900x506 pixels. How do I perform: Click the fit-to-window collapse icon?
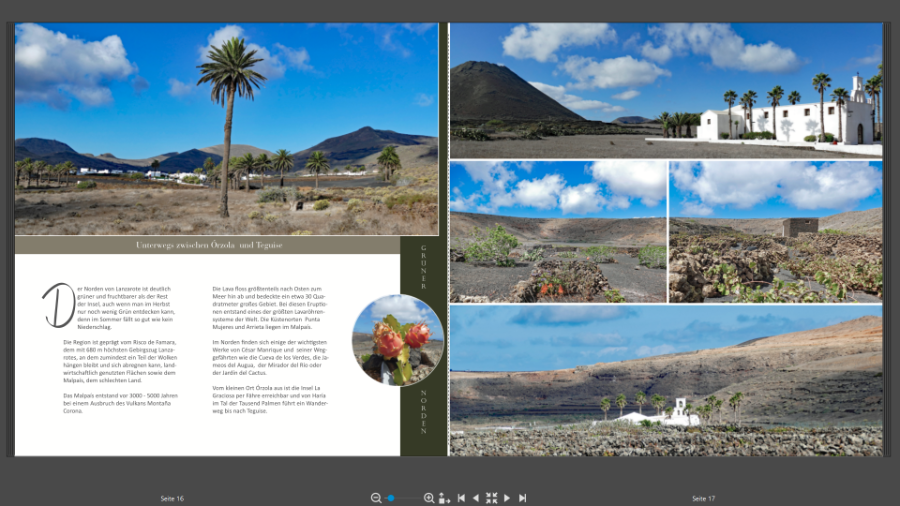[491, 498]
